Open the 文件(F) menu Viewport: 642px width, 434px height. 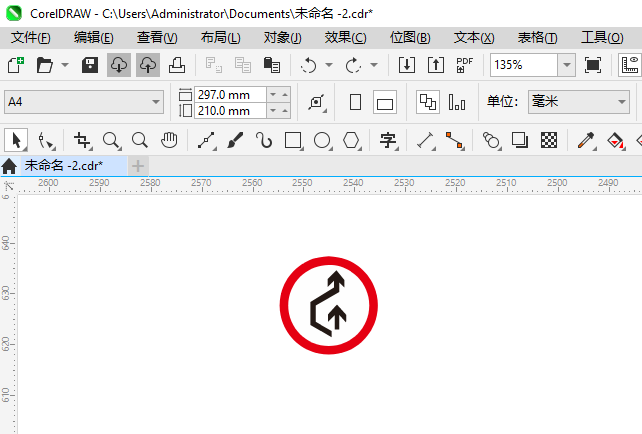31,38
